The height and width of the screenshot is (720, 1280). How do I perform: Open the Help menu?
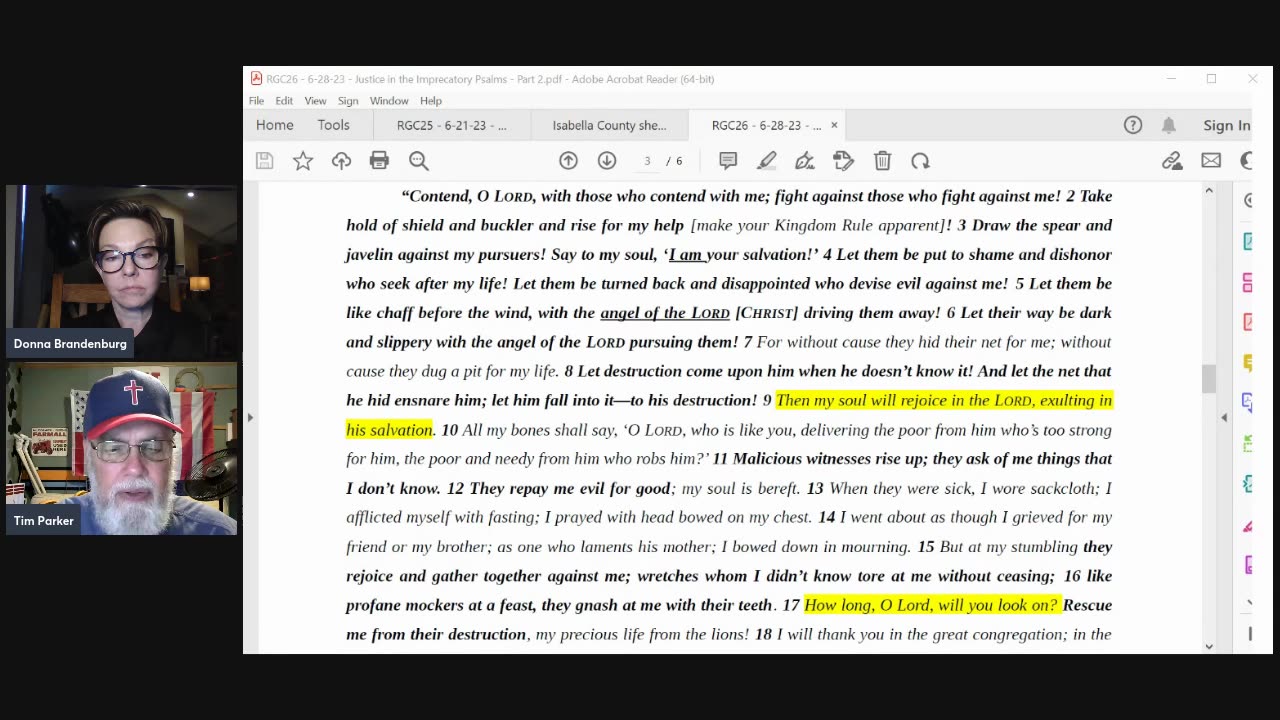(x=431, y=101)
